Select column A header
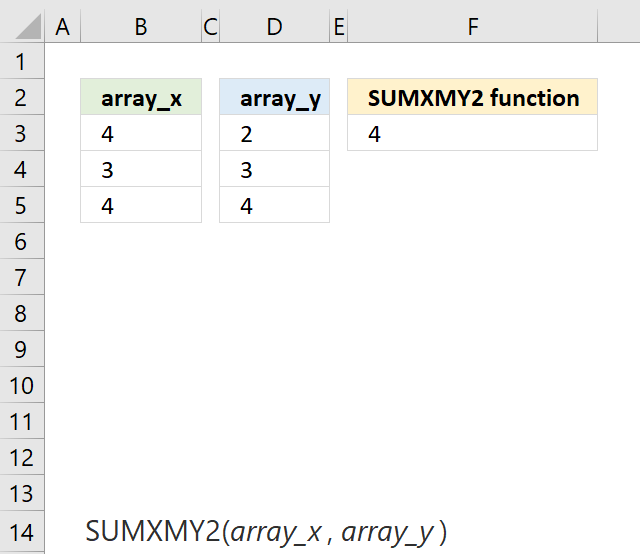The height and width of the screenshot is (554, 640). click(62, 27)
